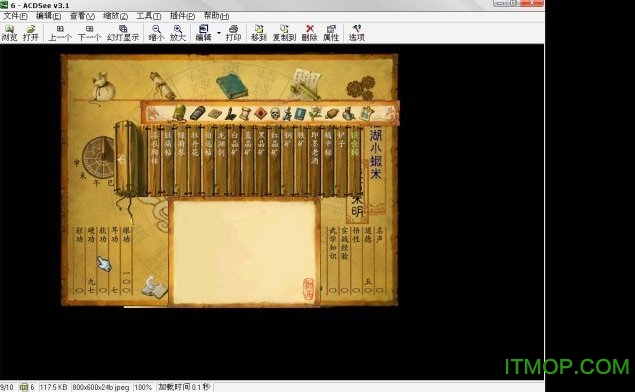Click the 移到 (Move to) icon
The image size is (635, 392).
click(x=259, y=33)
